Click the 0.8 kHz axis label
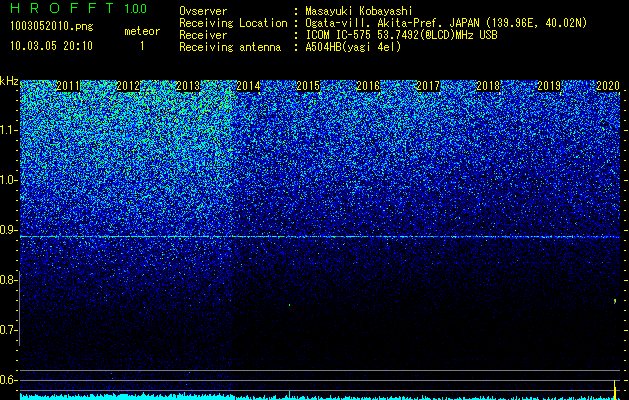Image resolution: width=629 pixels, height=400 pixels. point(8,280)
